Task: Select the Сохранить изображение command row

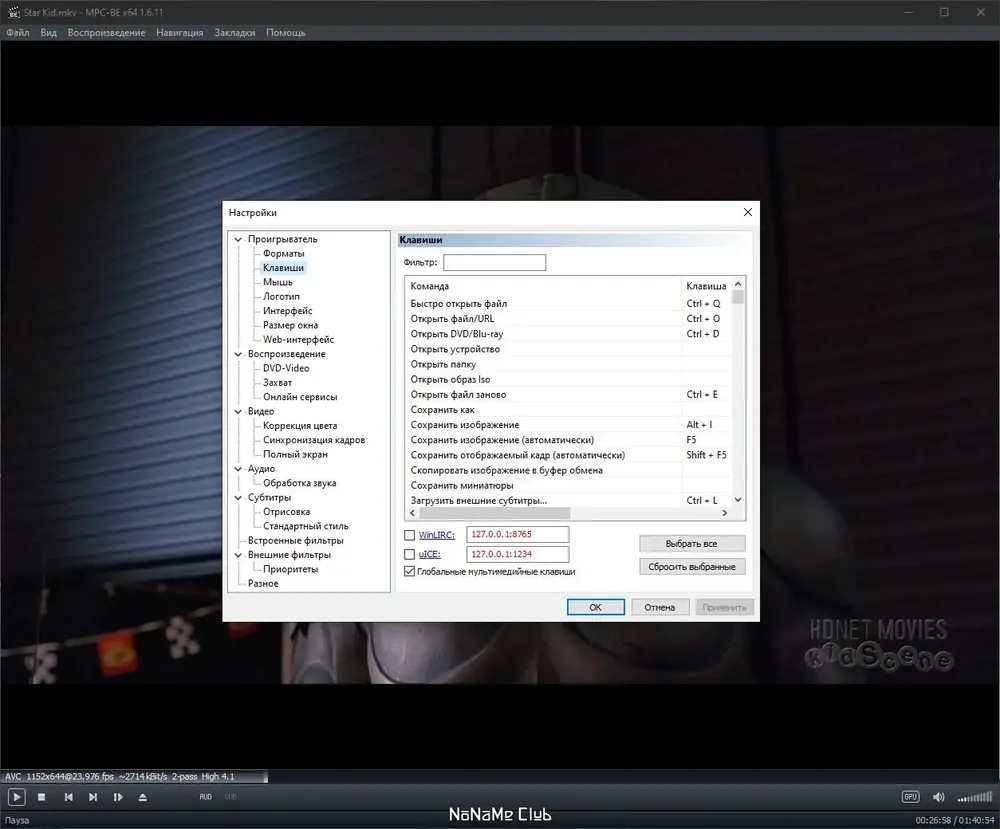Action: pyautogui.click(x=569, y=425)
